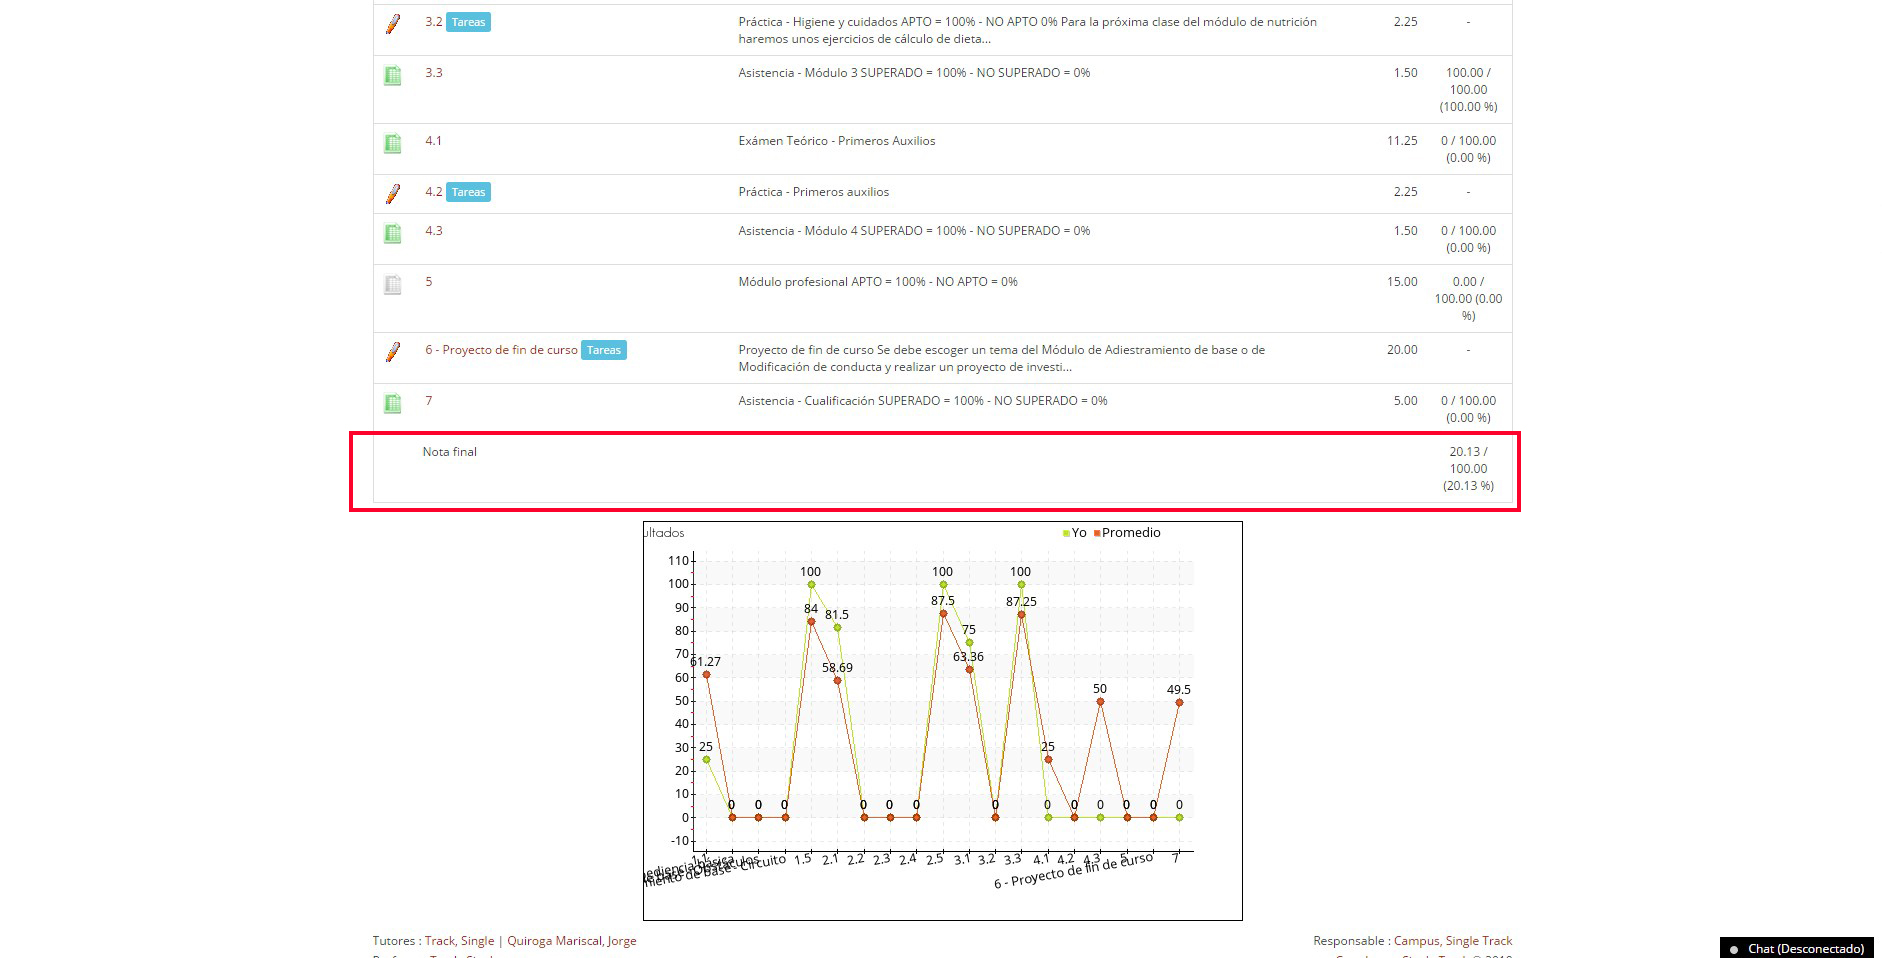This screenshot has width=1882, height=958.
Task: Open the item 5 link in the table
Action: tap(429, 281)
